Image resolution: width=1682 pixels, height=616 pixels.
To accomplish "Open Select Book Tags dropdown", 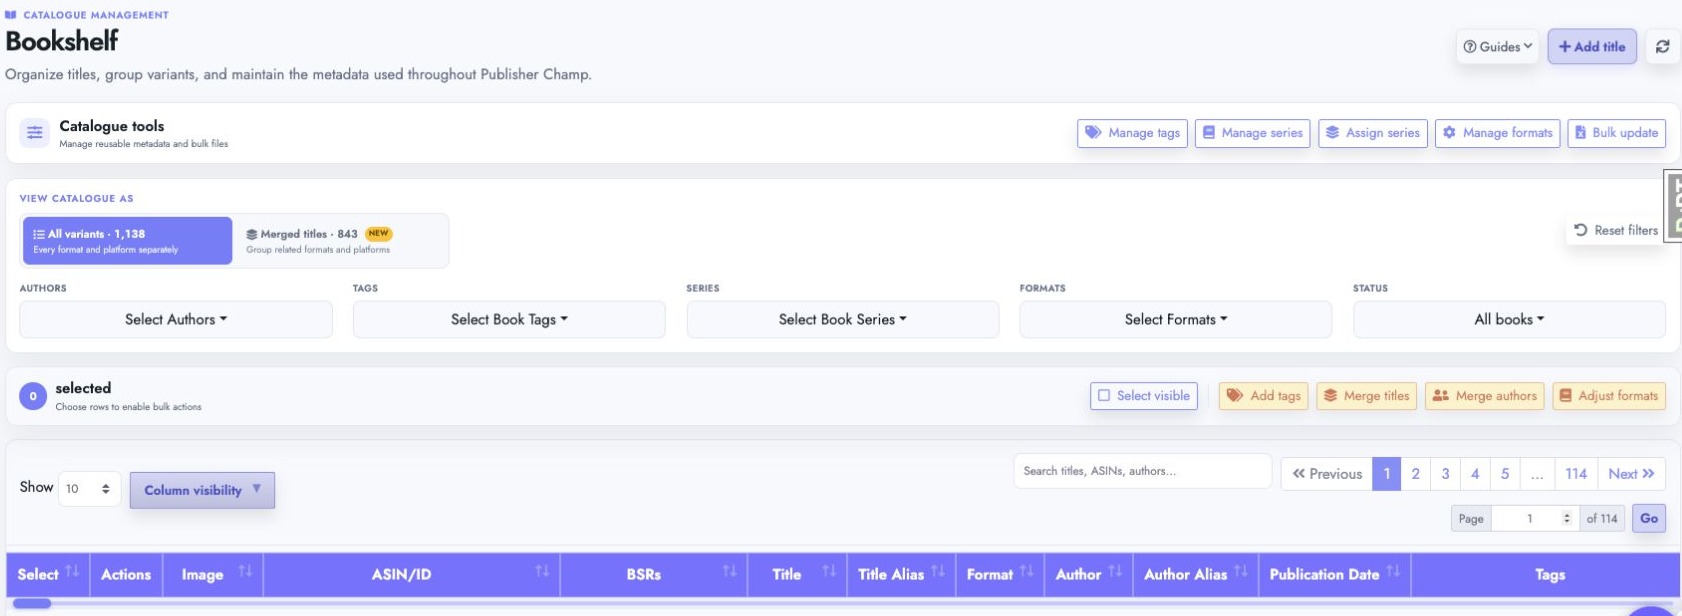I will [x=509, y=319].
